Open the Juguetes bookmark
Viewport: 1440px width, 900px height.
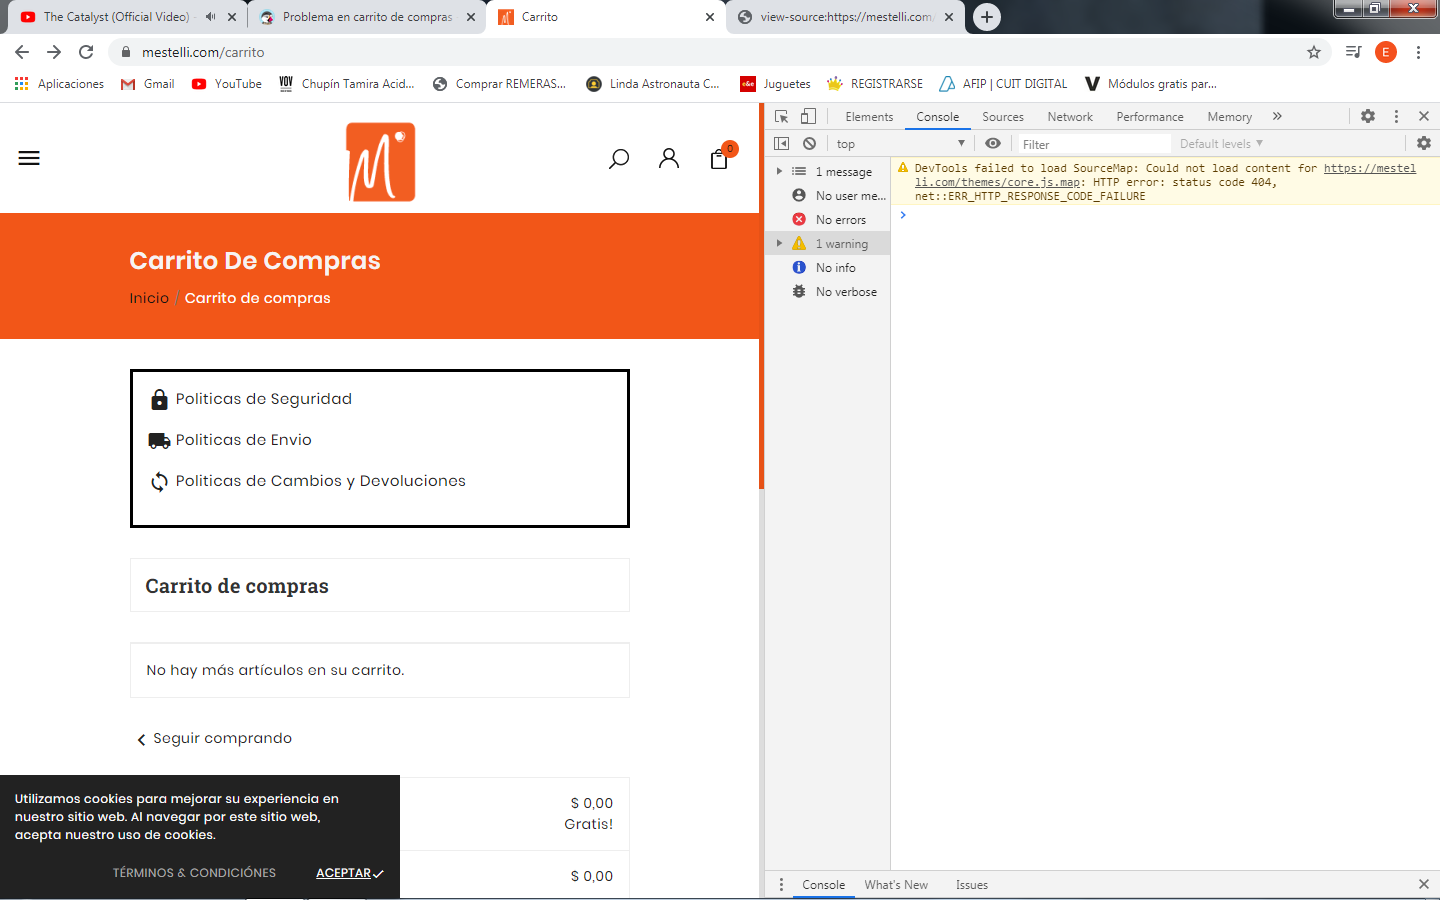[775, 84]
